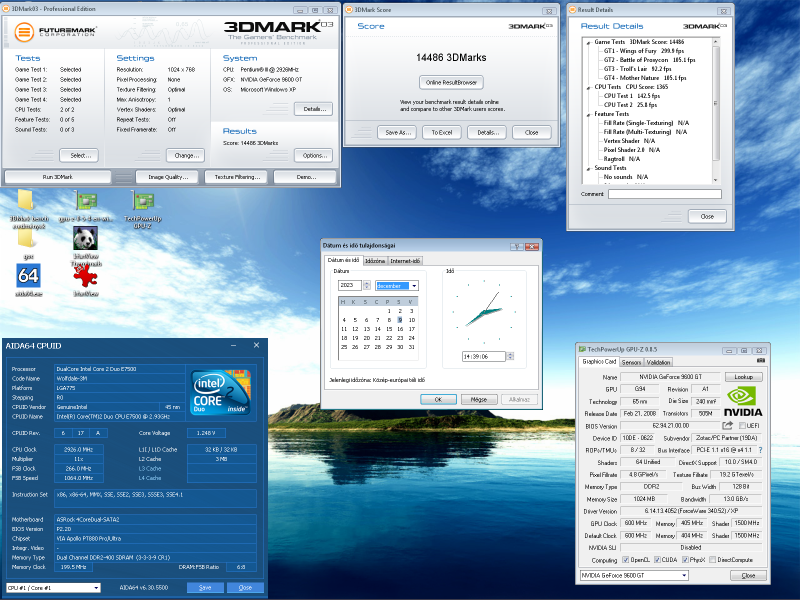Click Texture Filtering button in 3DMark03
The width and height of the screenshot is (800, 600).
coord(237,177)
